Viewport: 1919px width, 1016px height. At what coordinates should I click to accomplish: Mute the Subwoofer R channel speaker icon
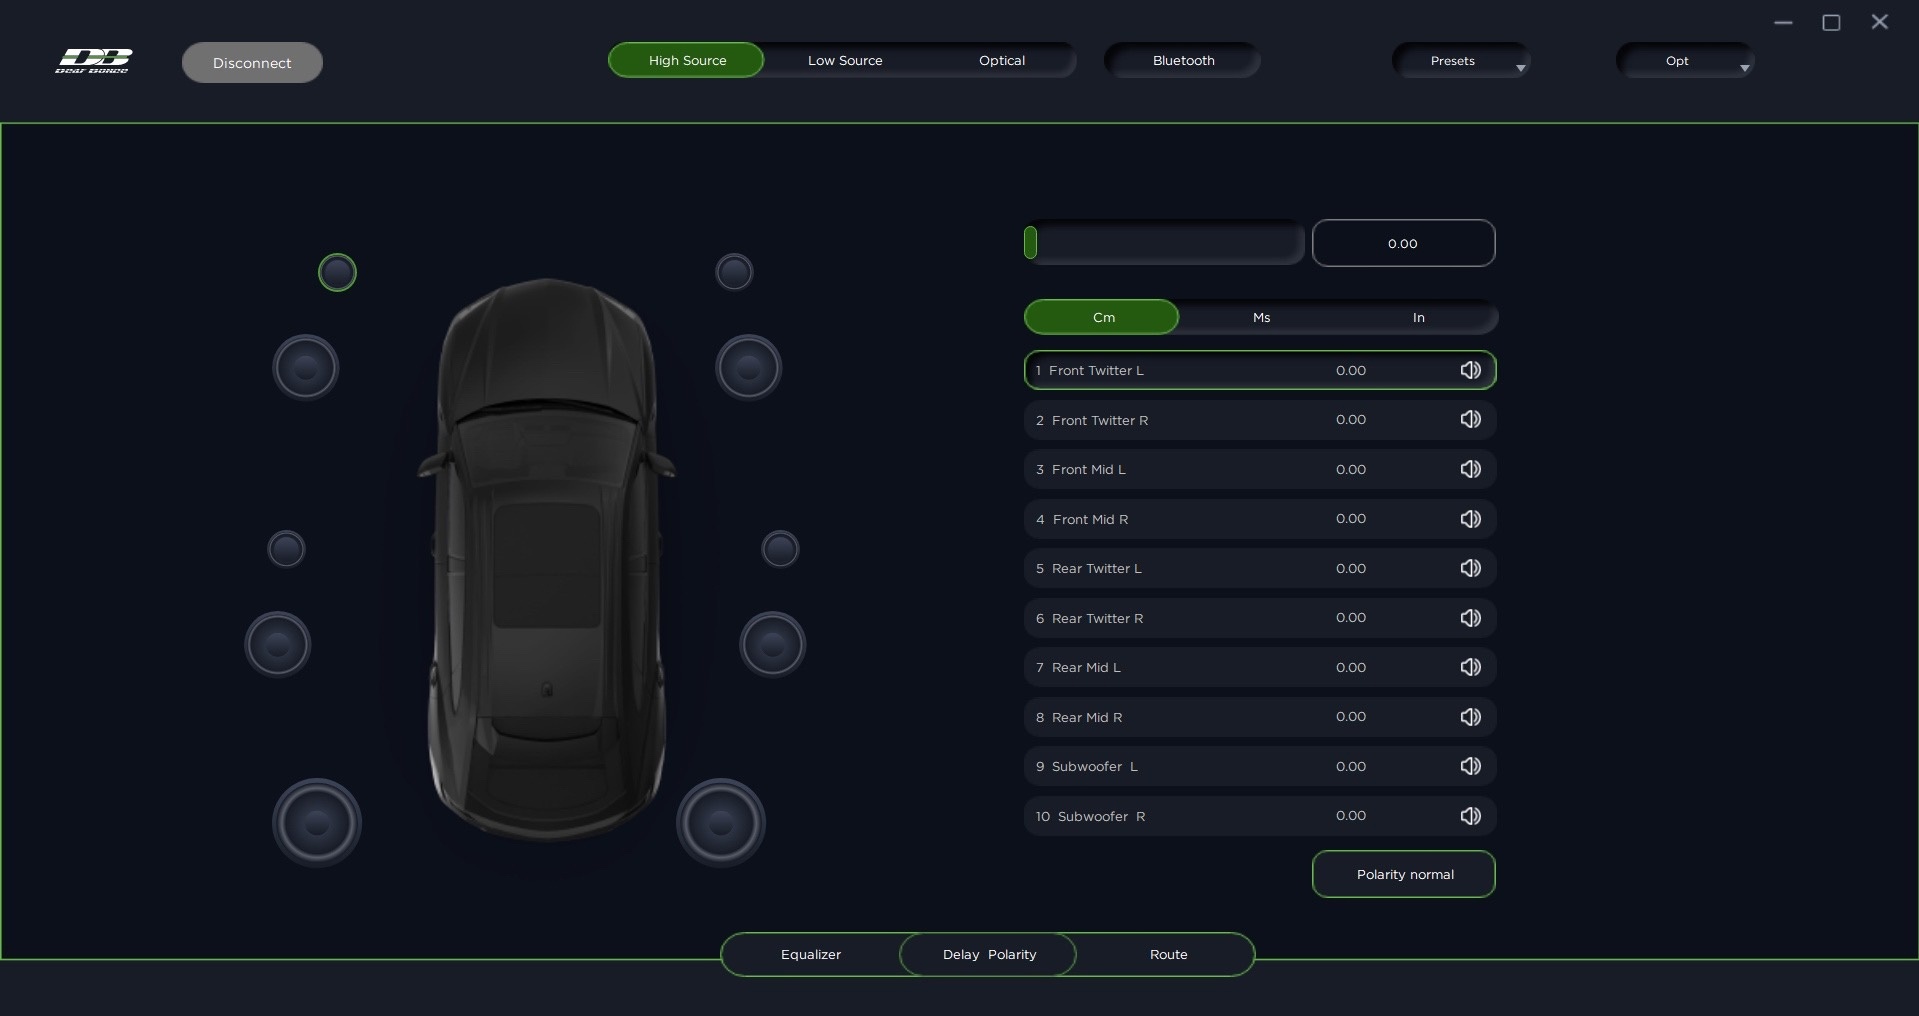pos(1470,816)
